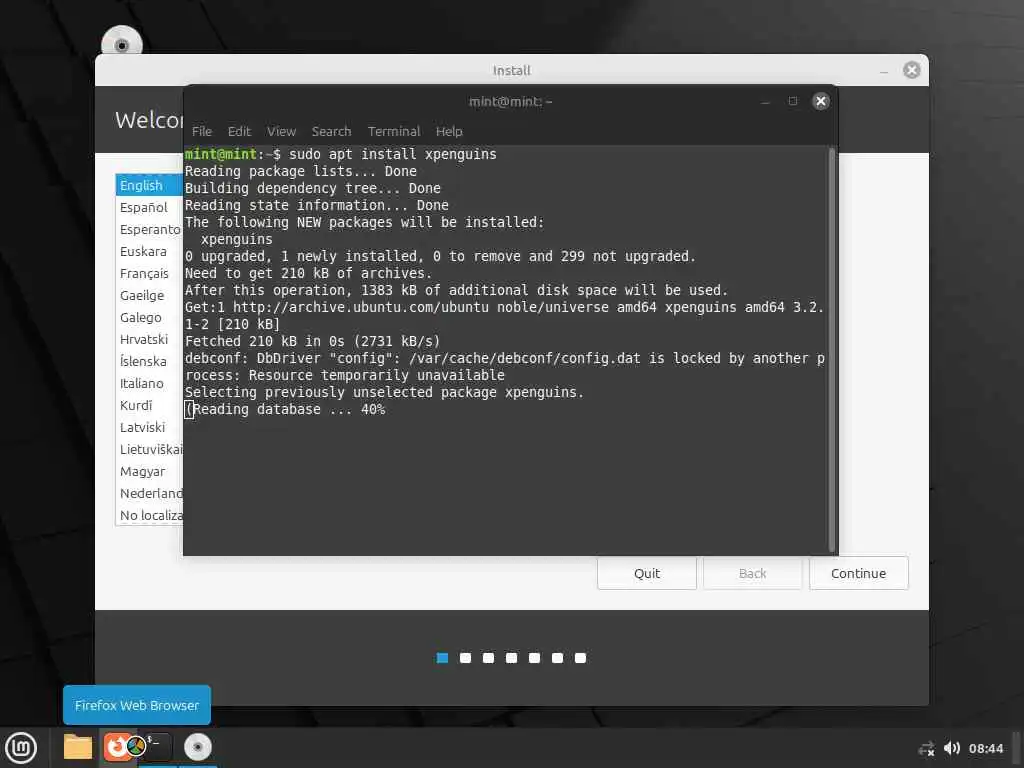Click the Get:1 archive.ubuntu.com URL line

pos(504,315)
